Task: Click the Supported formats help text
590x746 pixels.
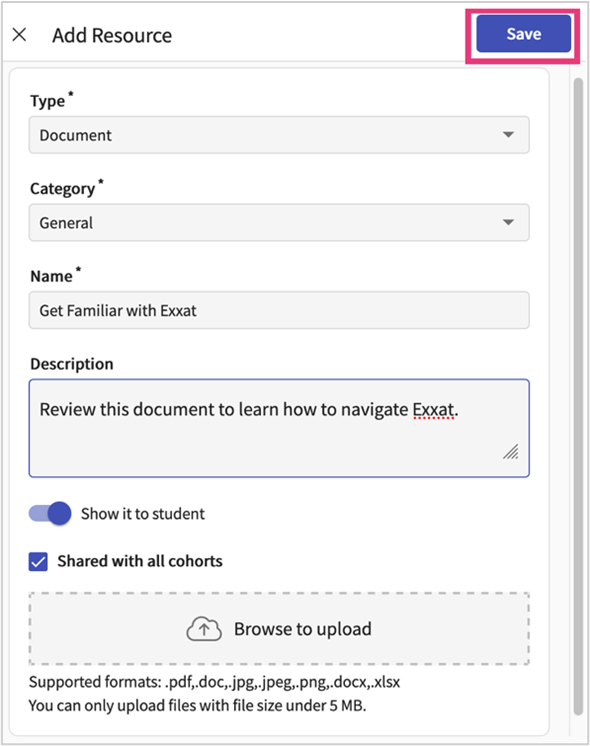Action: pyautogui.click(x=214, y=682)
